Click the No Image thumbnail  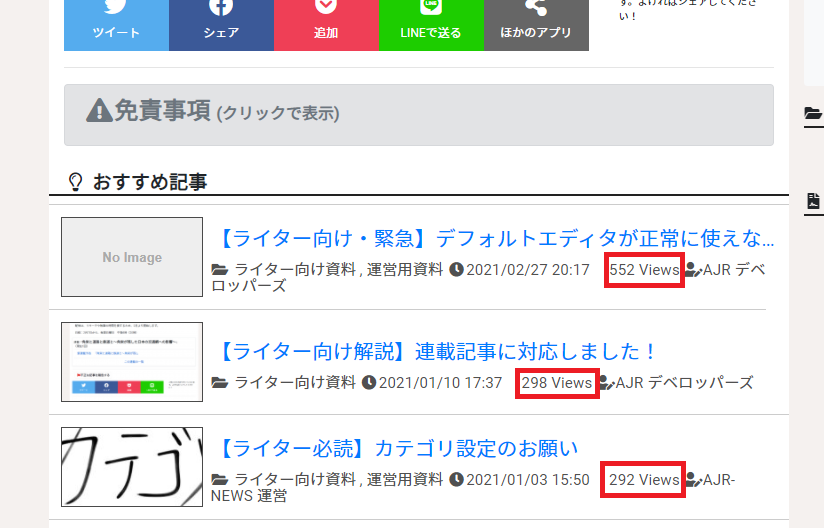pos(132,257)
